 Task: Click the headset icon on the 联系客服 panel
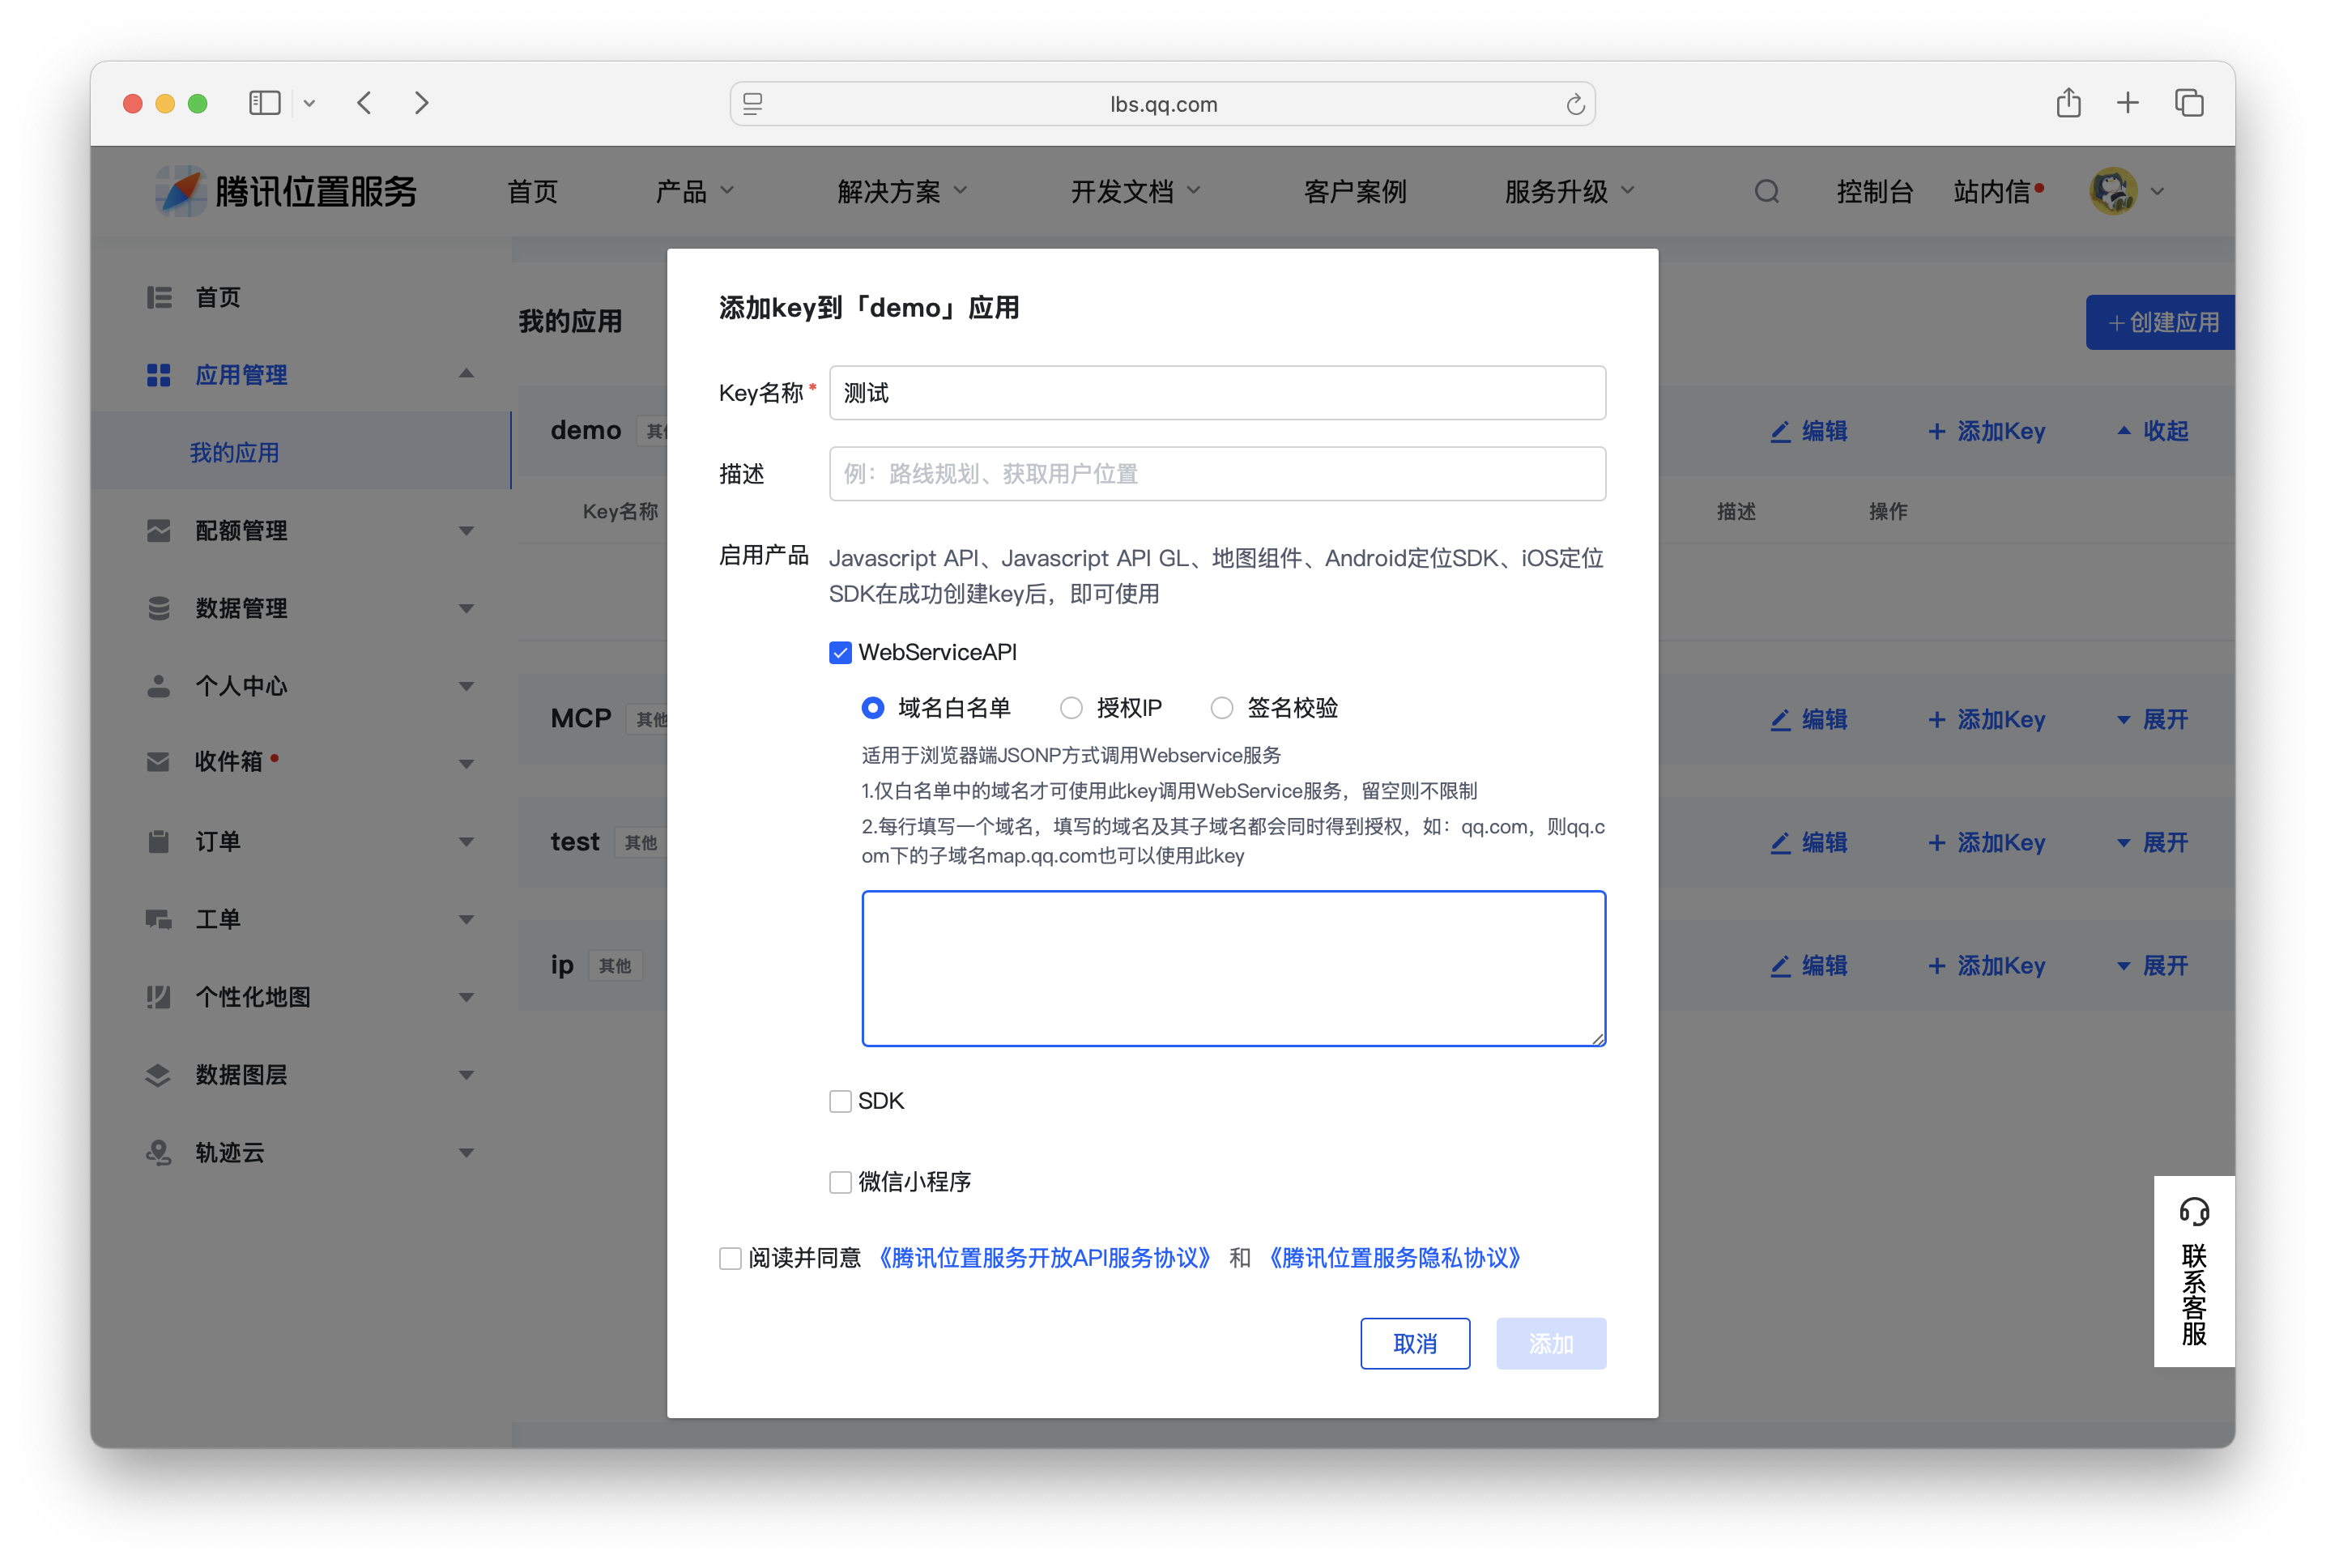coord(2195,1211)
